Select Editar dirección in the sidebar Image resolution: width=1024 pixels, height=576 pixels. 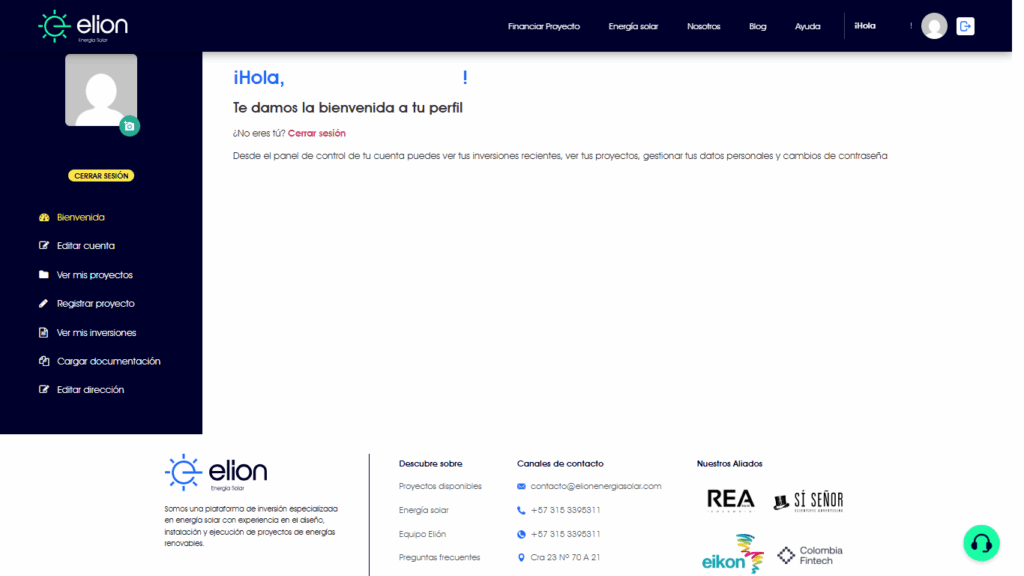(x=88, y=389)
